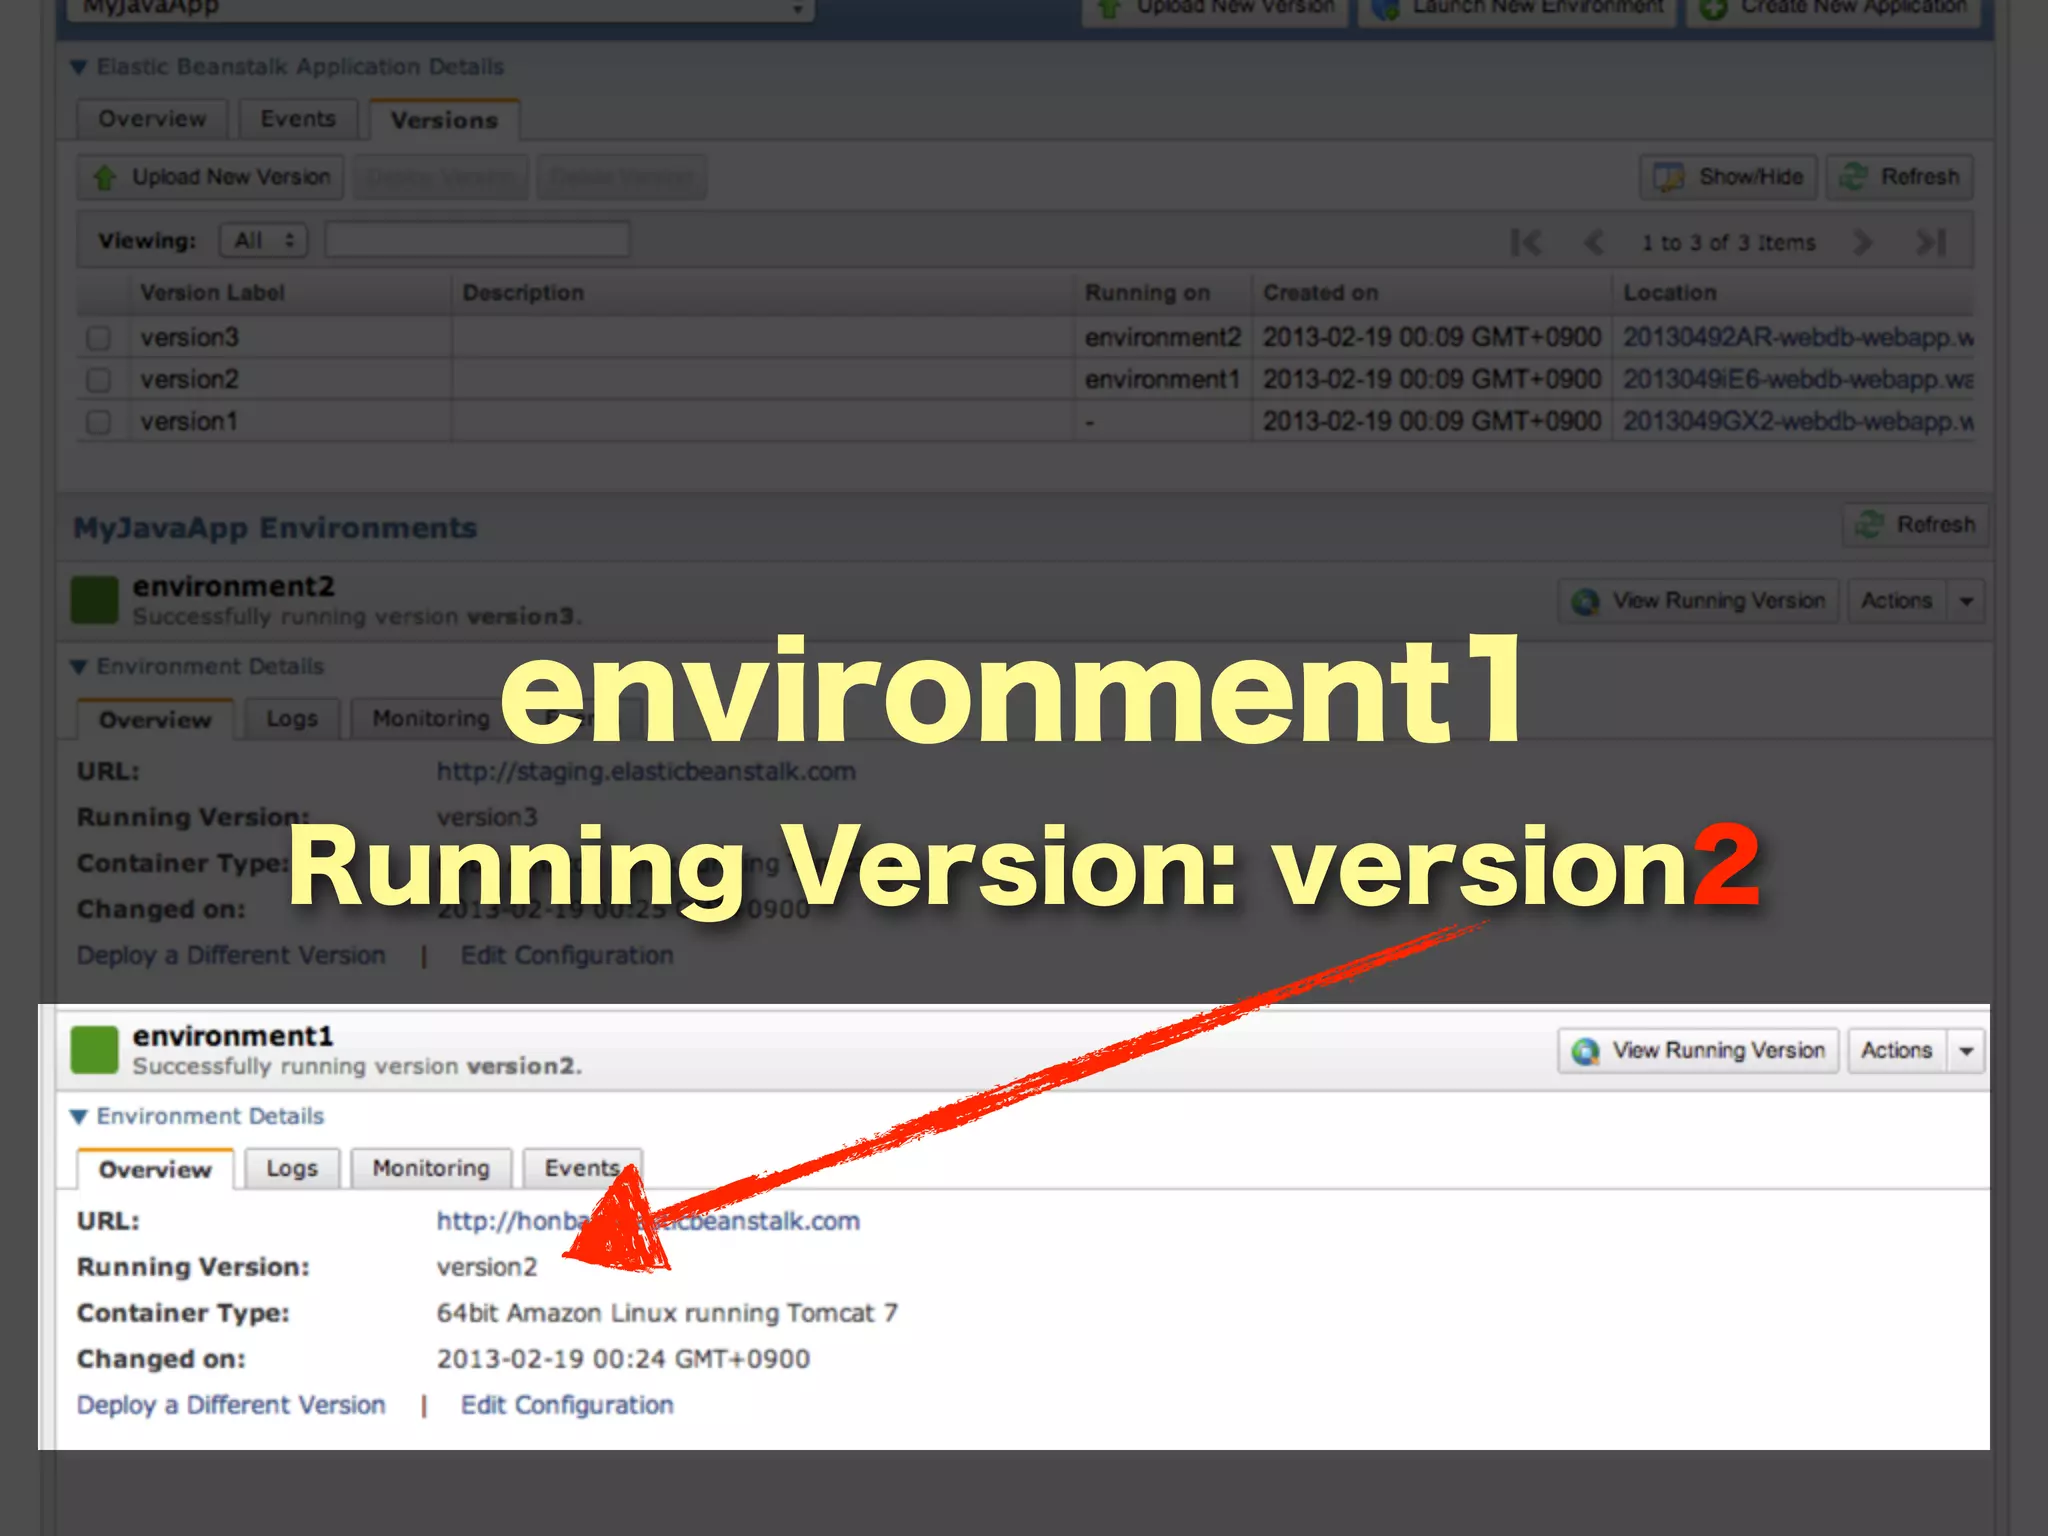
Task: Collapse environment1 Environment Details section
Action: pos(79,1117)
